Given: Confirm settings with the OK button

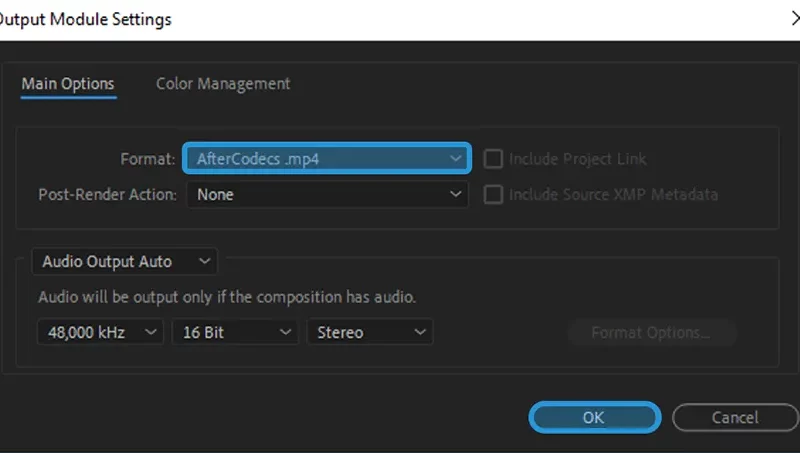Looking at the screenshot, I should coord(595,417).
